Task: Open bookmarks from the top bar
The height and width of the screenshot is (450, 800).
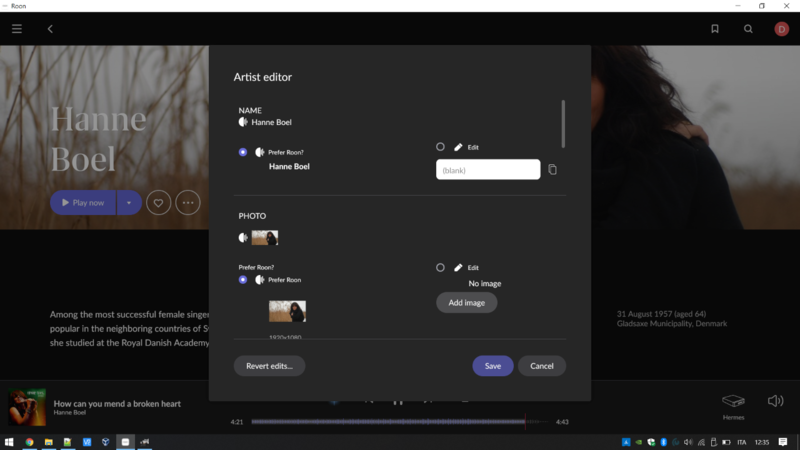Action: click(x=715, y=29)
